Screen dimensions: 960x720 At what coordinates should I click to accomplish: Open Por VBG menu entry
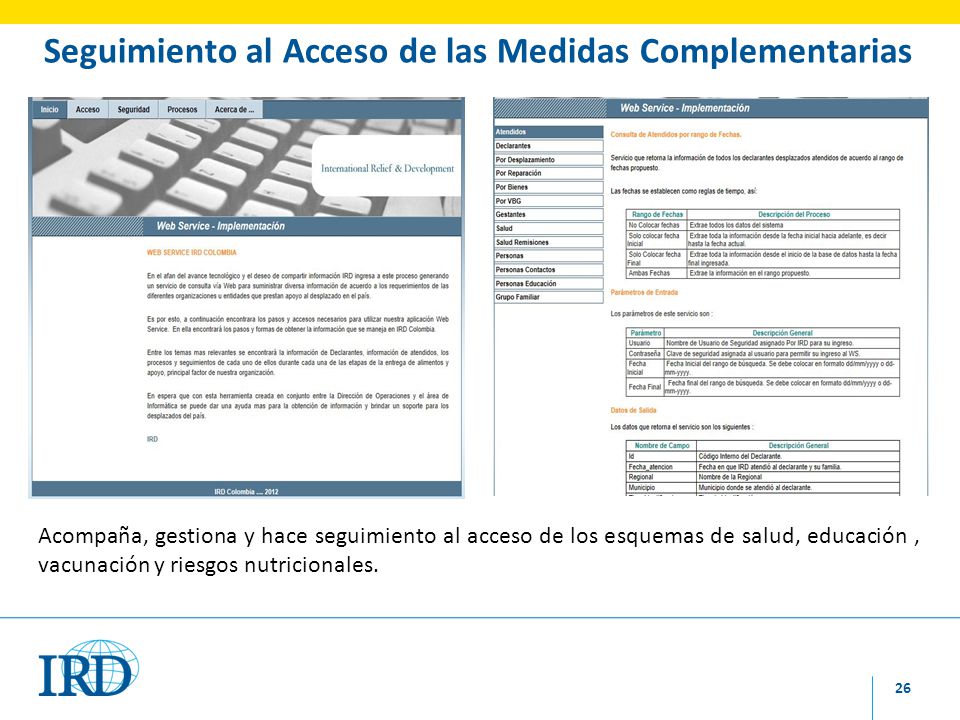point(549,201)
